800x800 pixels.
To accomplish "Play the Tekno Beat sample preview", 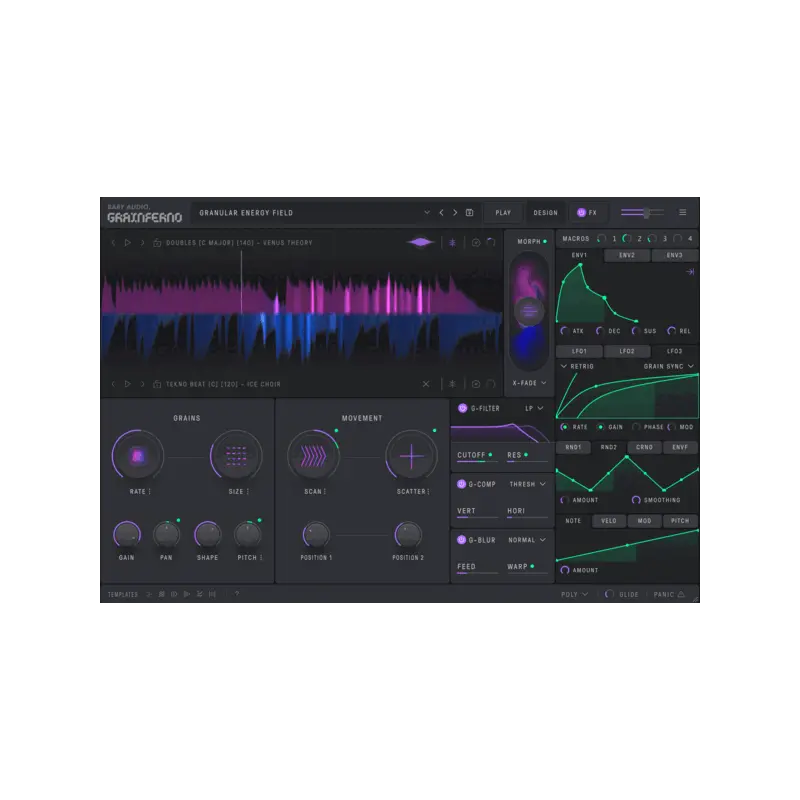I will point(128,384).
